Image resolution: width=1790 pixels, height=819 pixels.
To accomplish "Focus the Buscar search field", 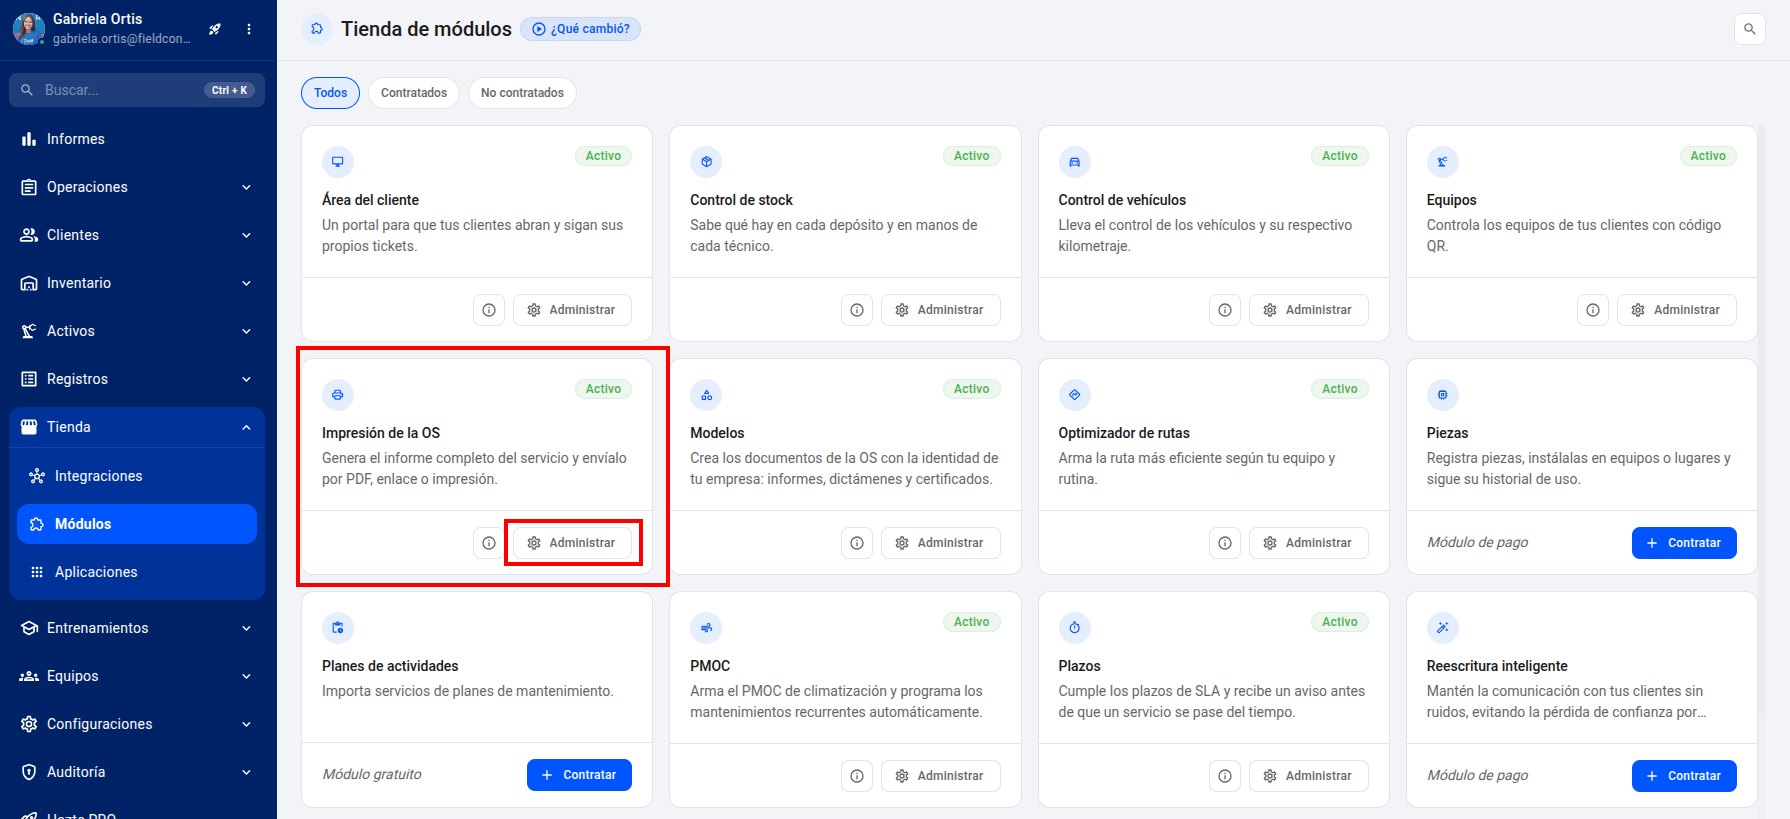I will point(137,90).
